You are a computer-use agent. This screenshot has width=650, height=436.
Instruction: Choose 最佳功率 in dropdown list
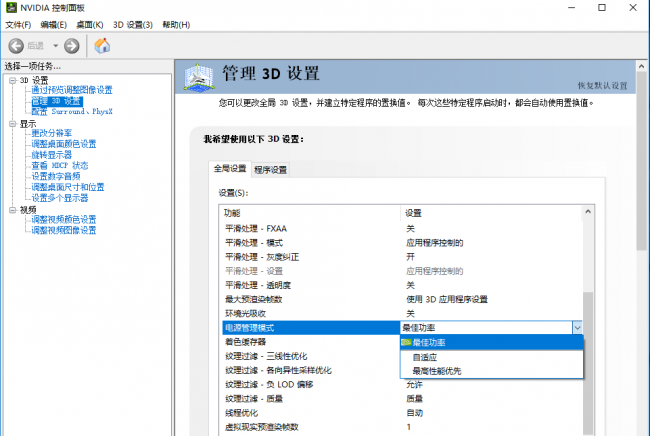[491, 342]
